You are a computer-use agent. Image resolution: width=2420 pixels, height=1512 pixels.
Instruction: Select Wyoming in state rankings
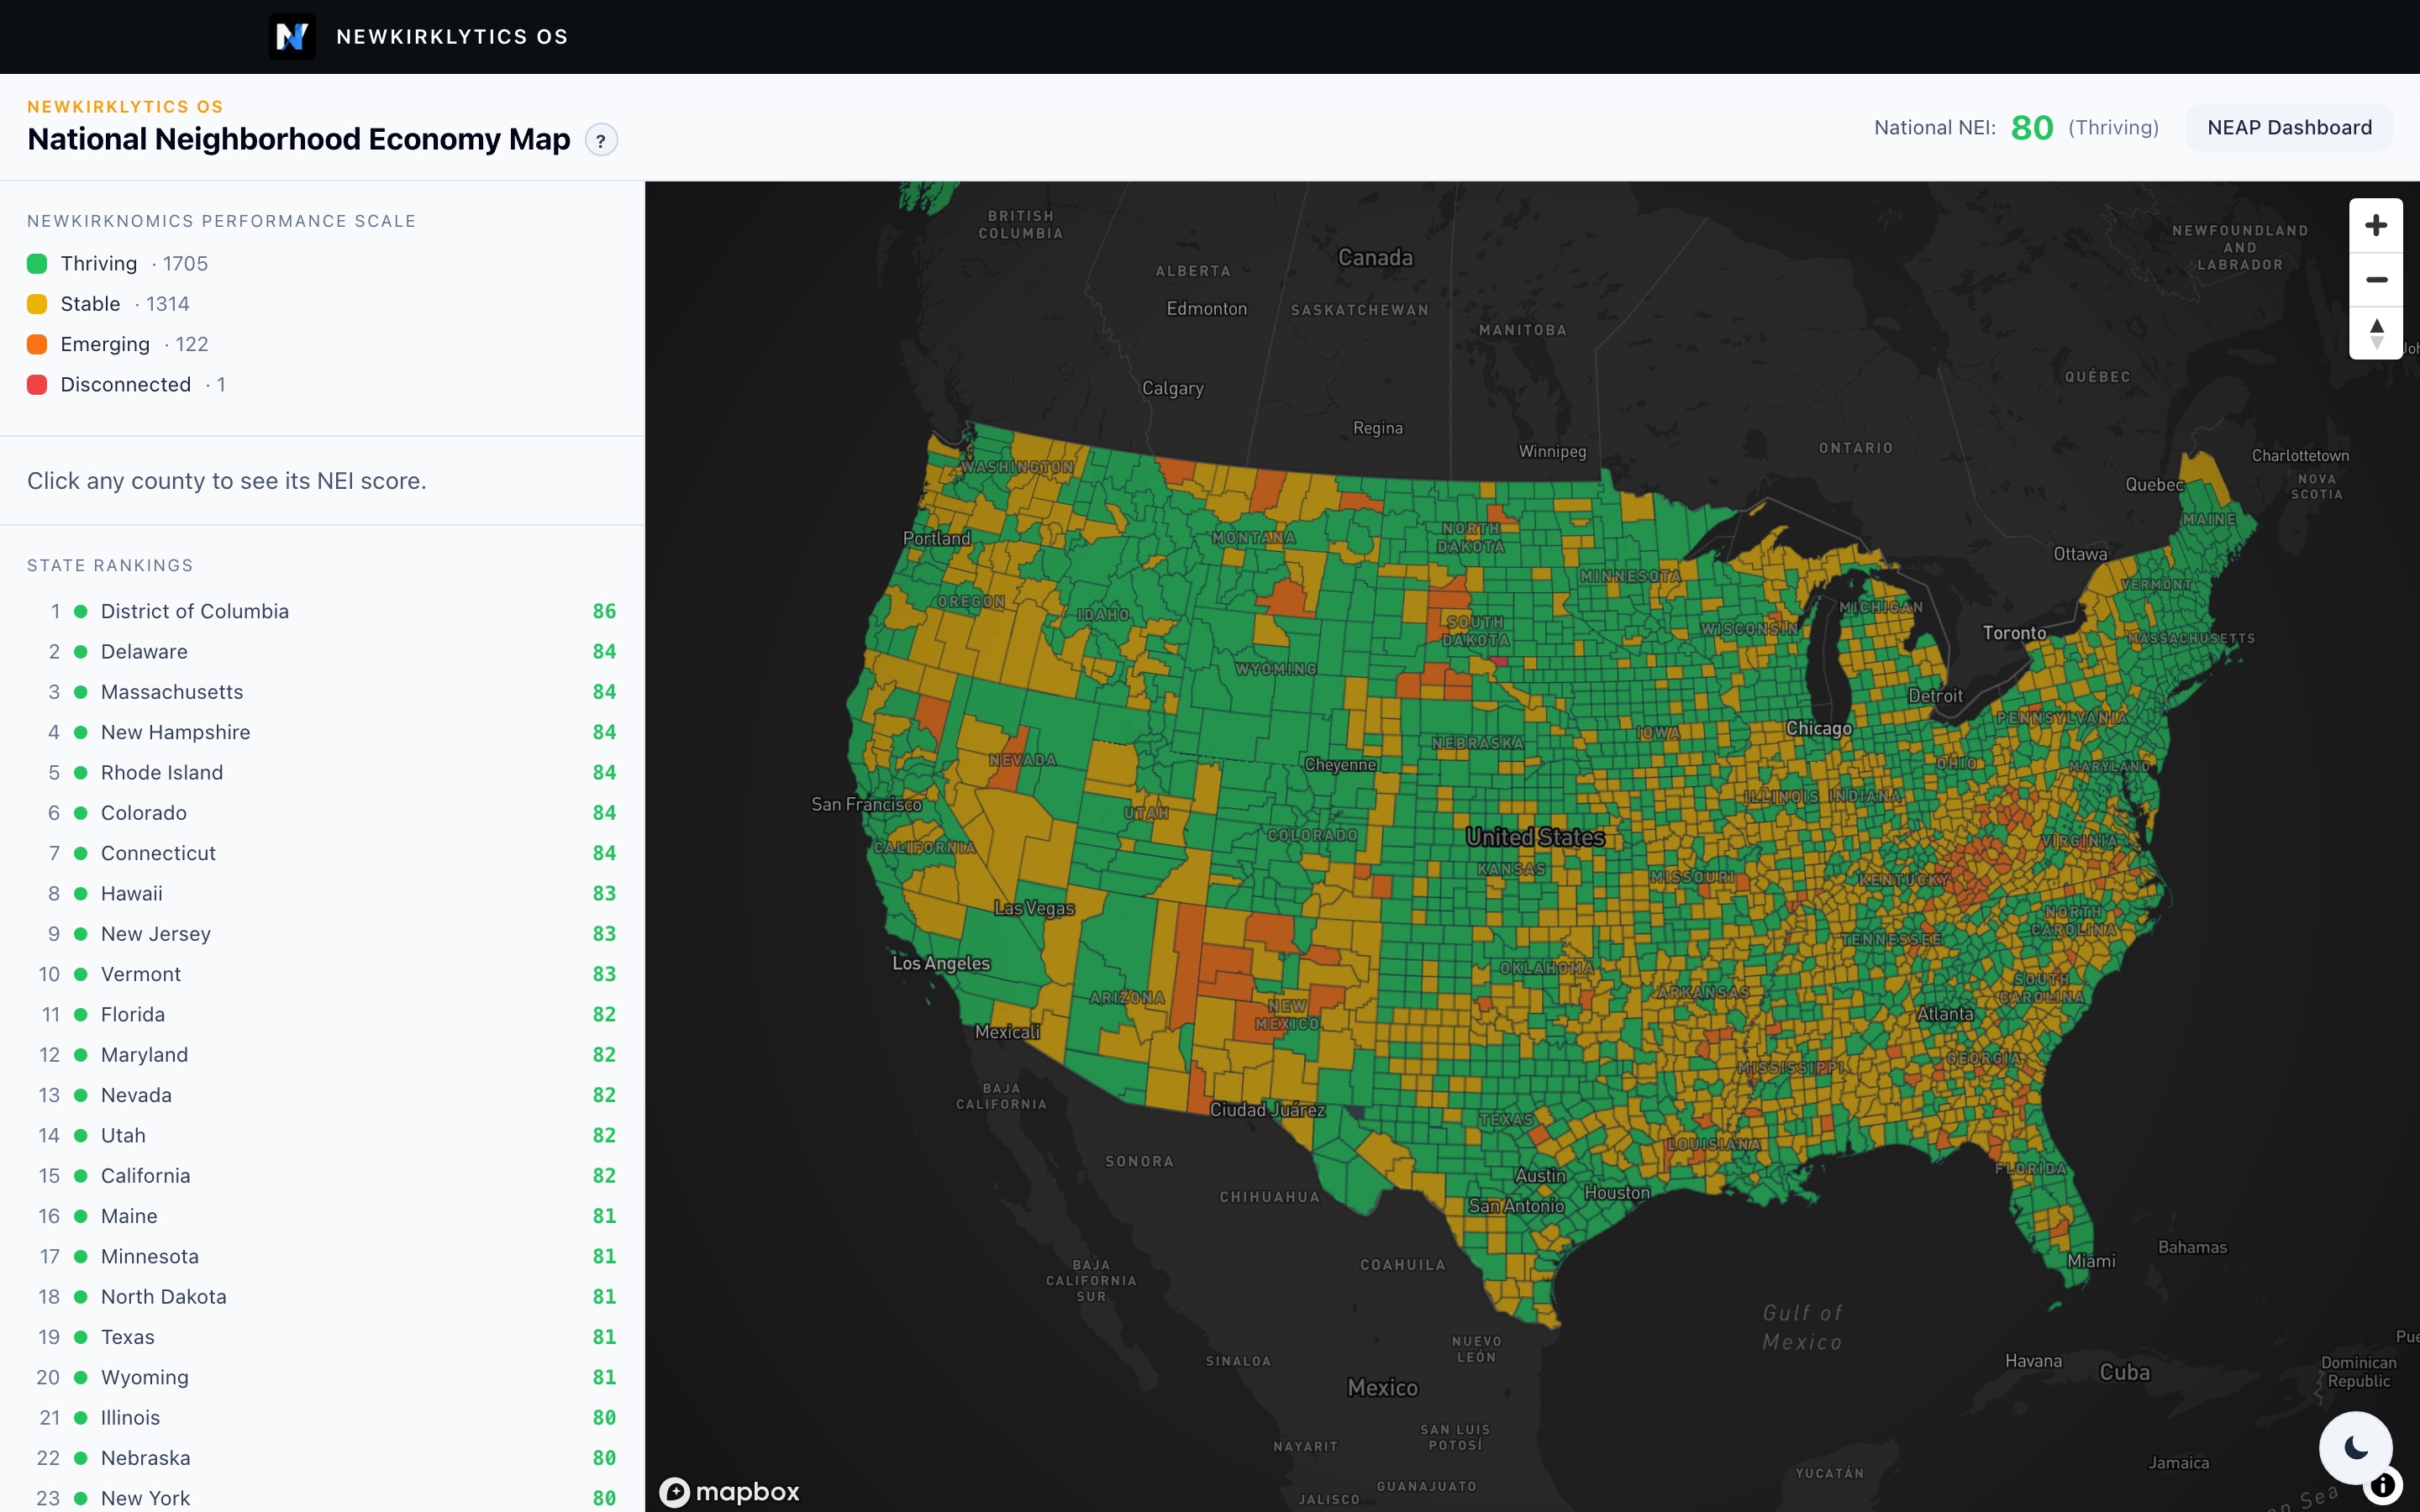(322, 1378)
